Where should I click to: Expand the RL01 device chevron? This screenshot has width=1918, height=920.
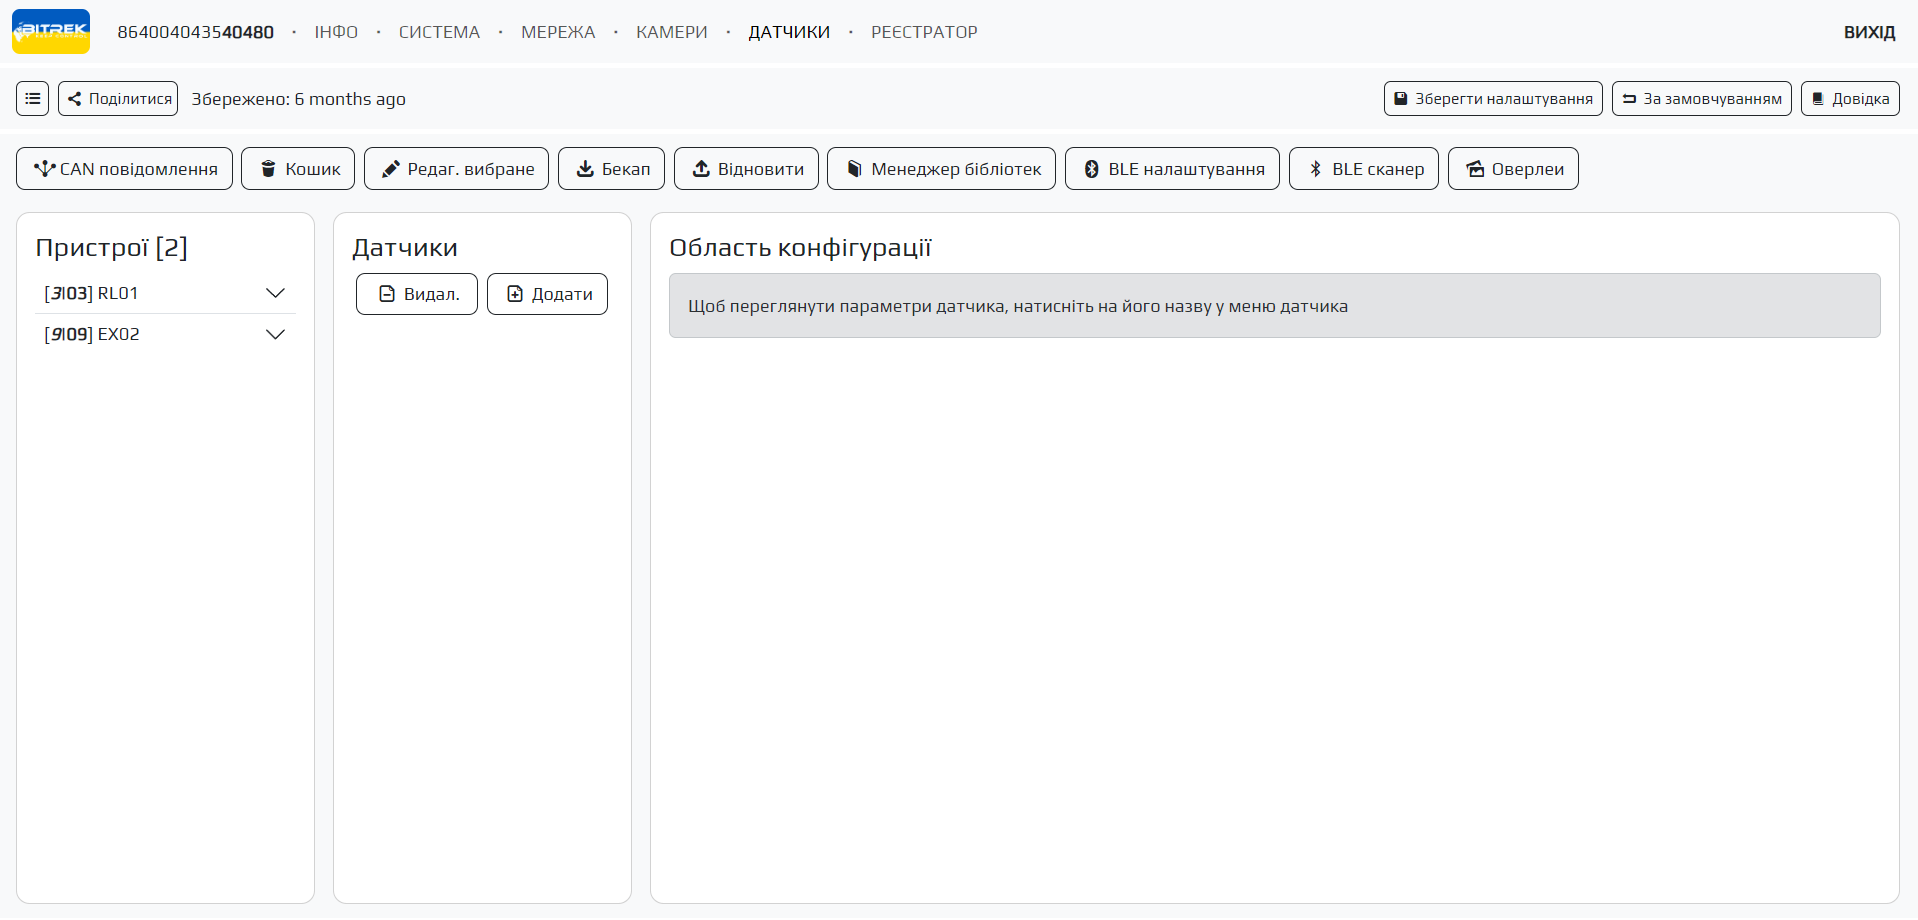tap(275, 293)
